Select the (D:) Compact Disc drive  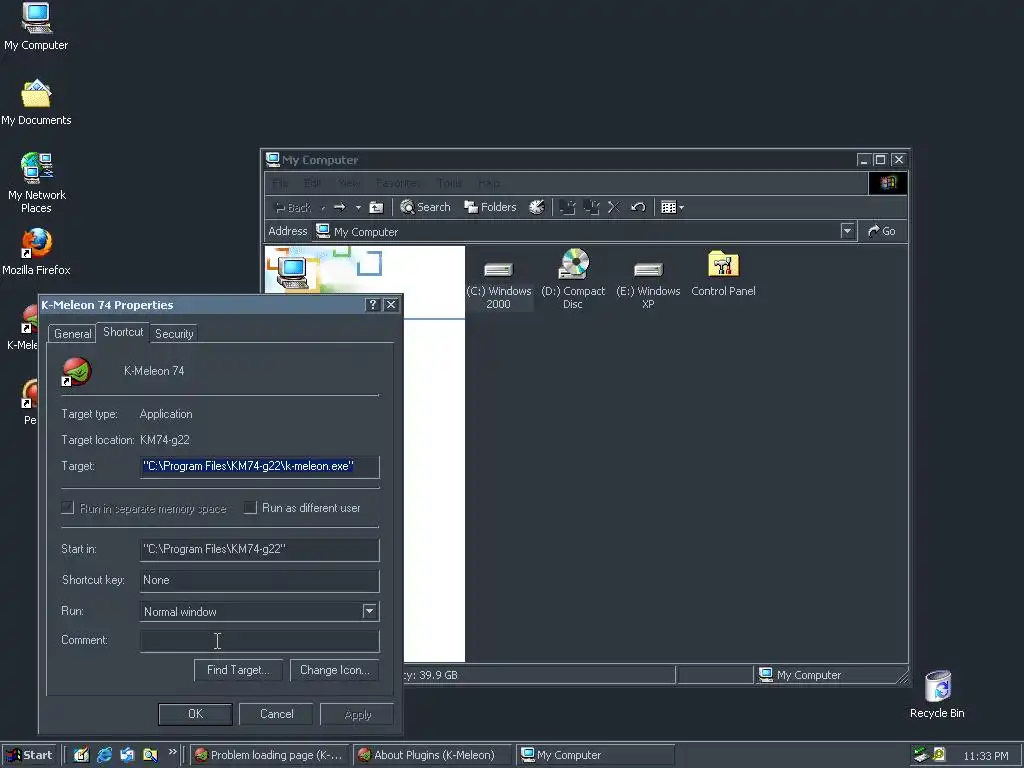click(573, 279)
